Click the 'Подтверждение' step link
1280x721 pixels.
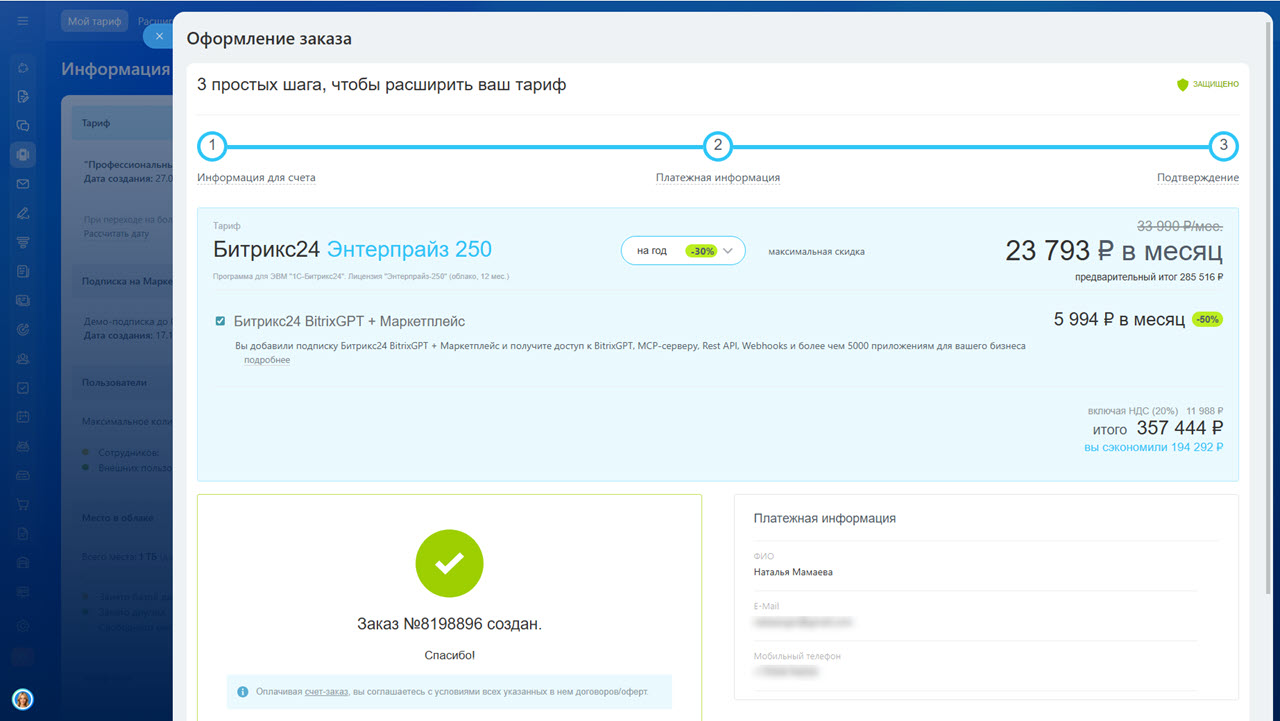pyautogui.click(x=1197, y=178)
